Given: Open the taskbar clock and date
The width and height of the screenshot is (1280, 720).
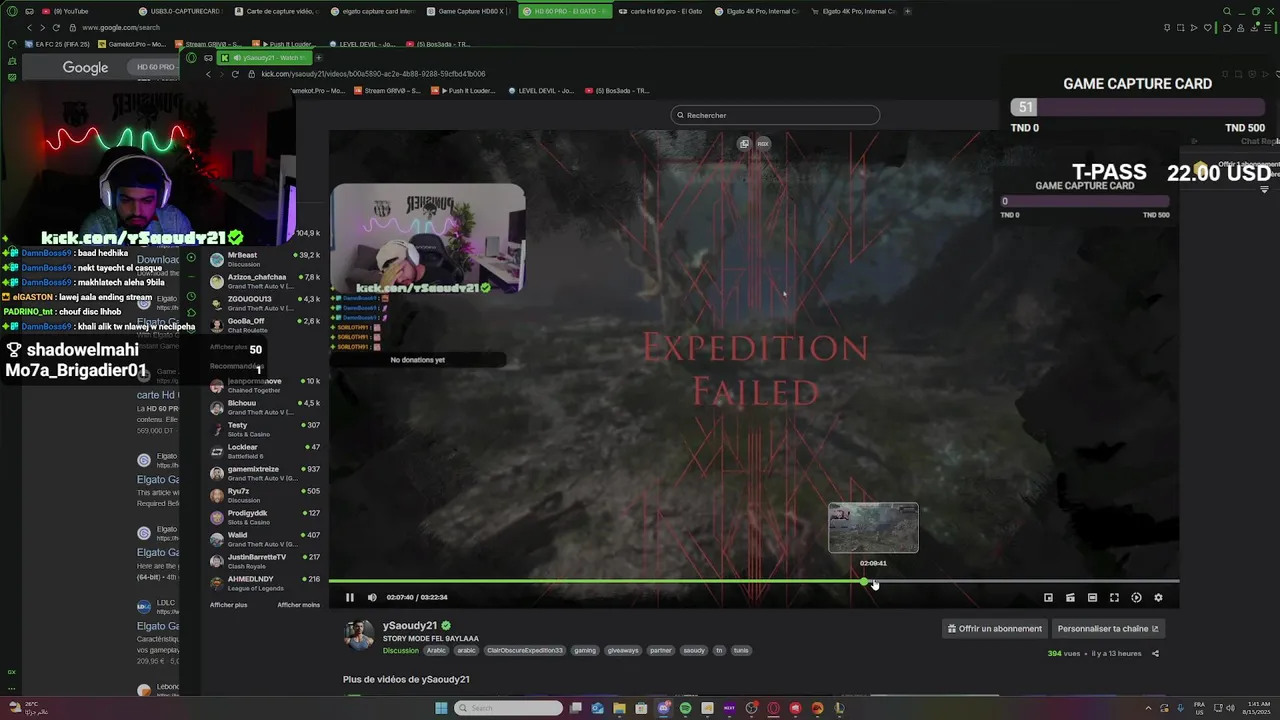Looking at the screenshot, I should 1257,708.
